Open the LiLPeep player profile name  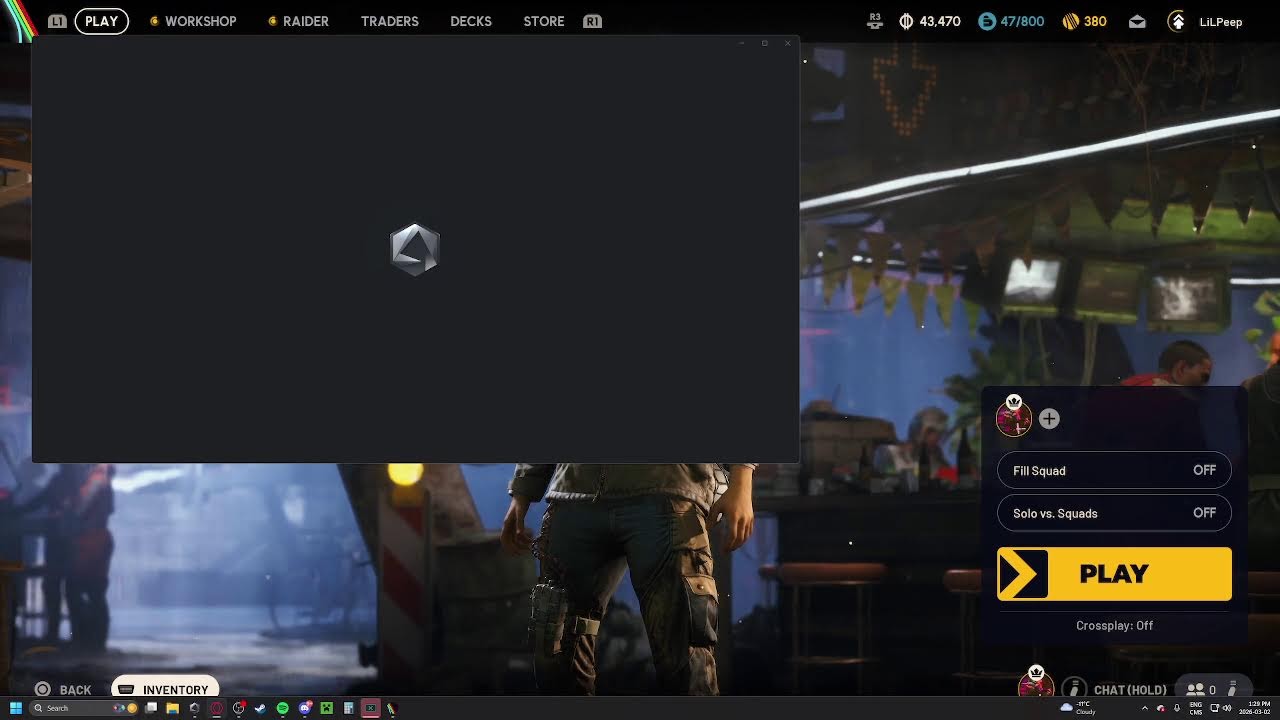click(x=1220, y=22)
